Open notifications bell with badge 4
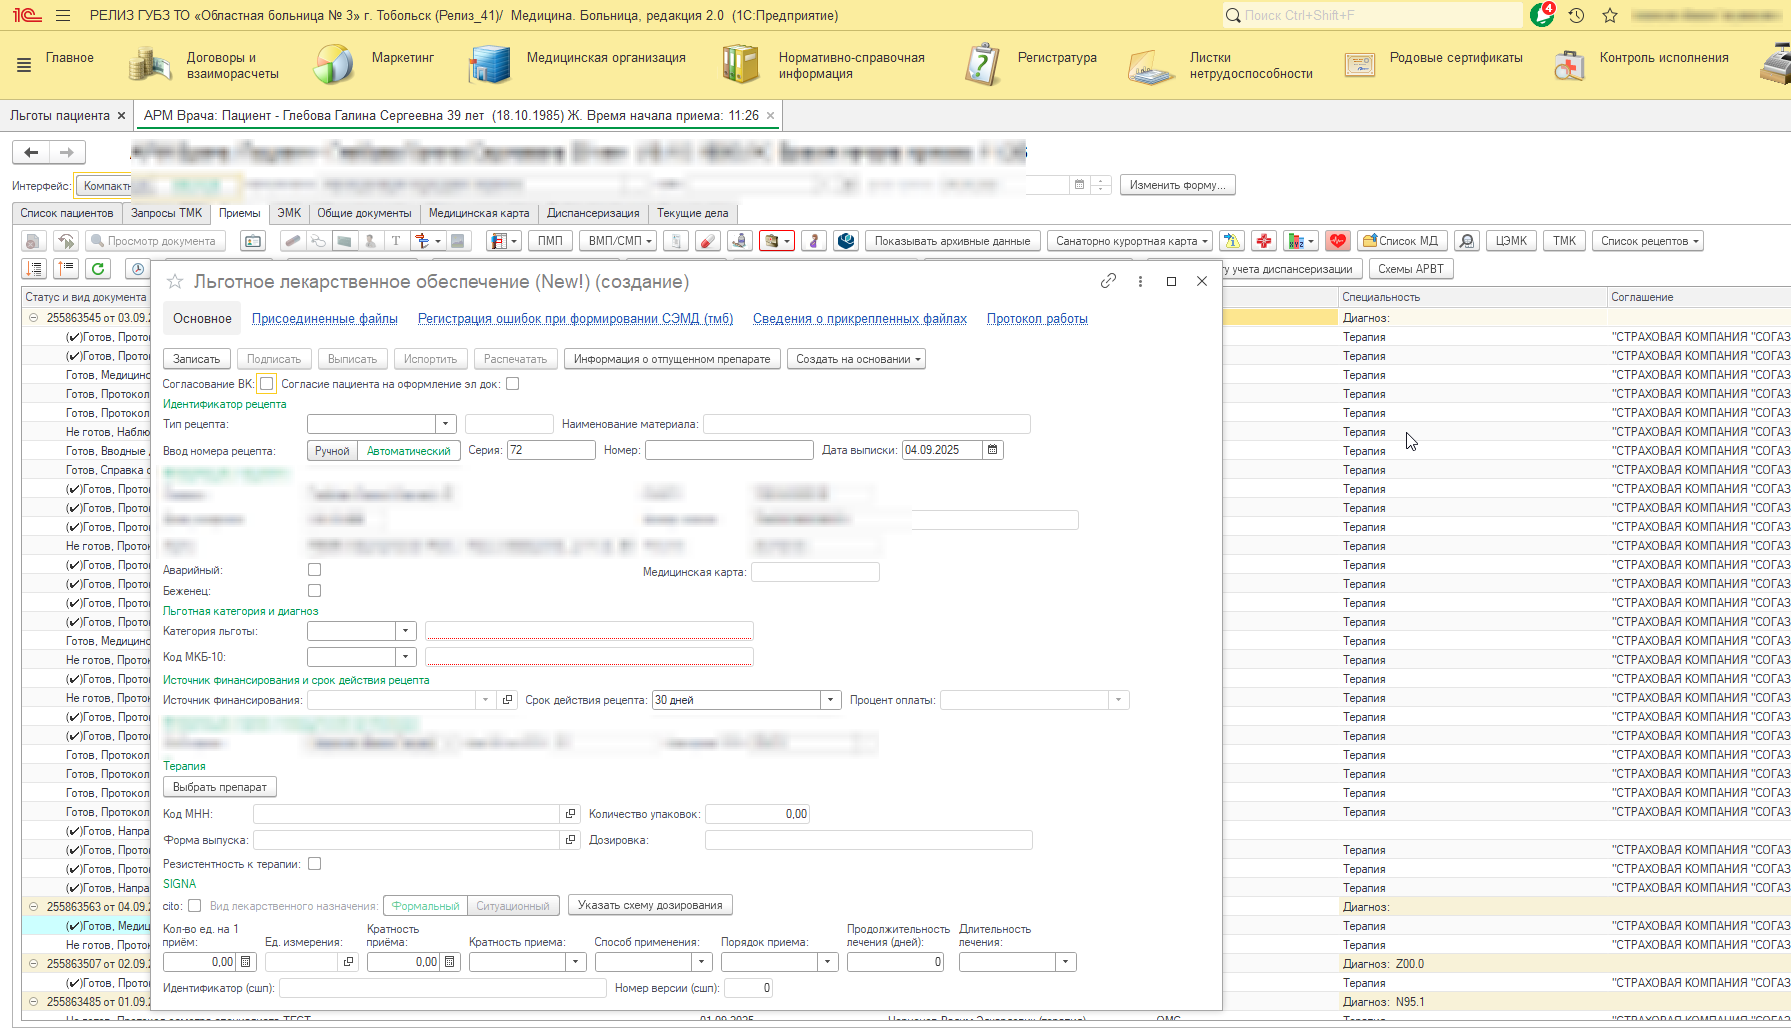The width and height of the screenshot is (1791, 1034). pos(1541,15)
